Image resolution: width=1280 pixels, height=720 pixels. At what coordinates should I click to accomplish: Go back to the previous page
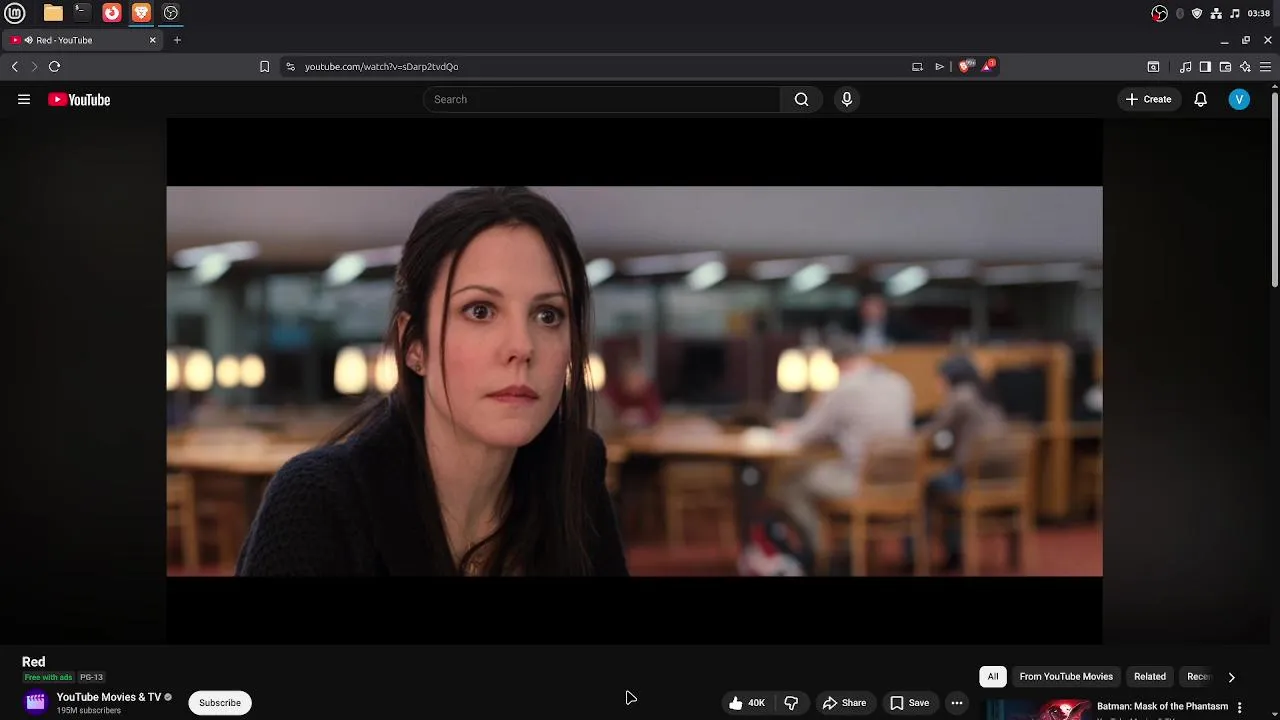pyautogui.click(x=15, y=66)
